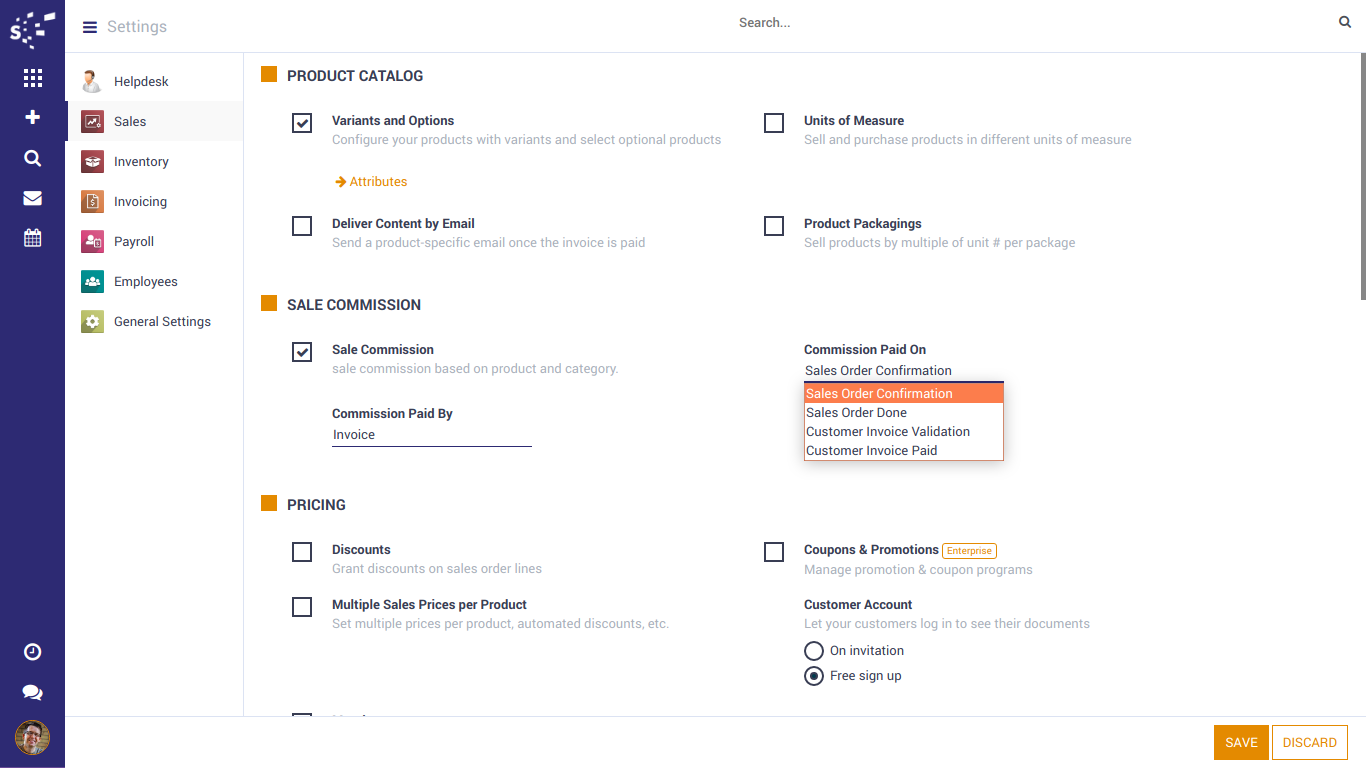This screenshot has height=768, width=1366.
Task: Open the Inventory settings section
Action: [141, 162]
